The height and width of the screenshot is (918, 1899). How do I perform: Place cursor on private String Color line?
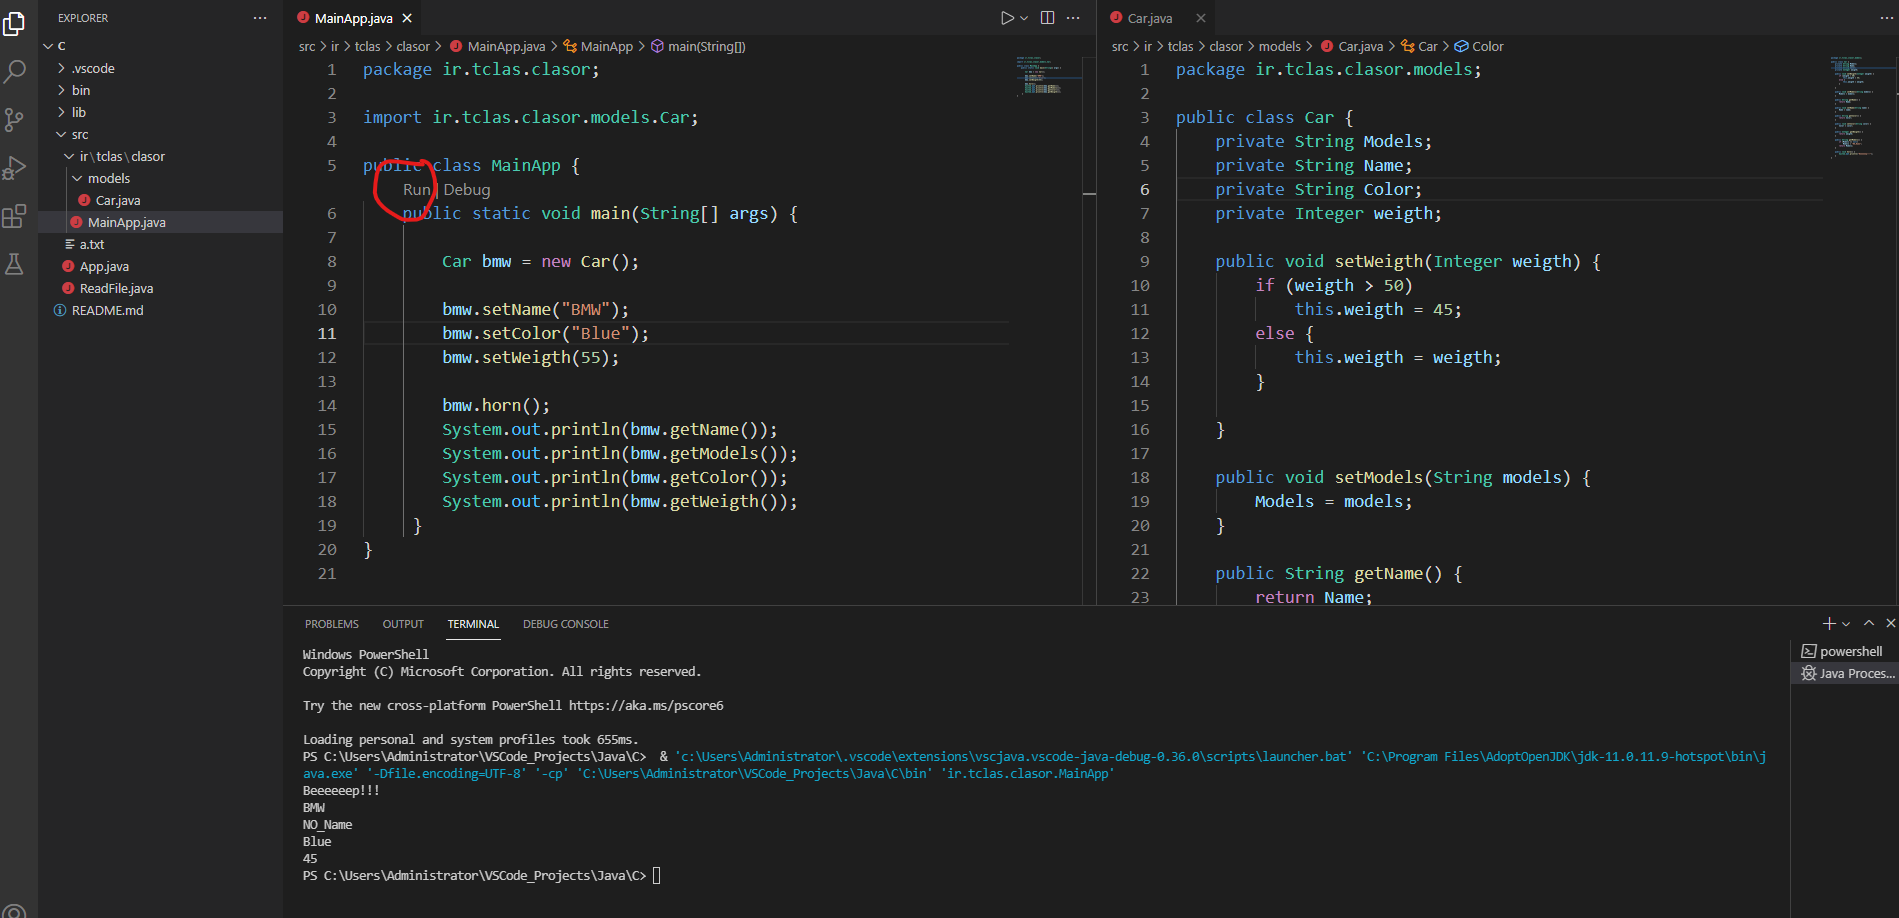[x=1318, y=189]
